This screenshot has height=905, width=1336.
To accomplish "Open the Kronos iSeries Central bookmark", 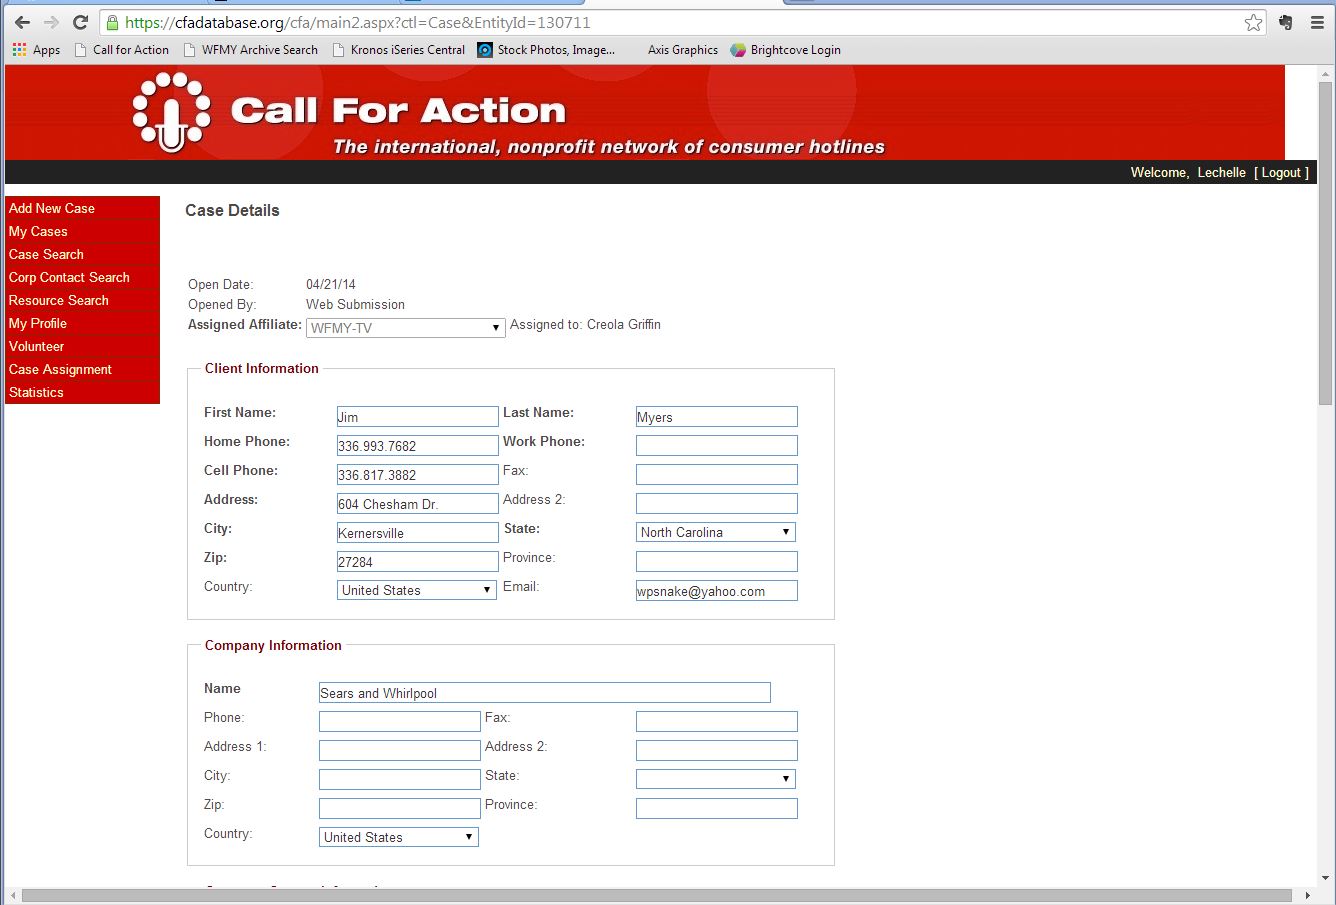I will (x=398, y=50).
